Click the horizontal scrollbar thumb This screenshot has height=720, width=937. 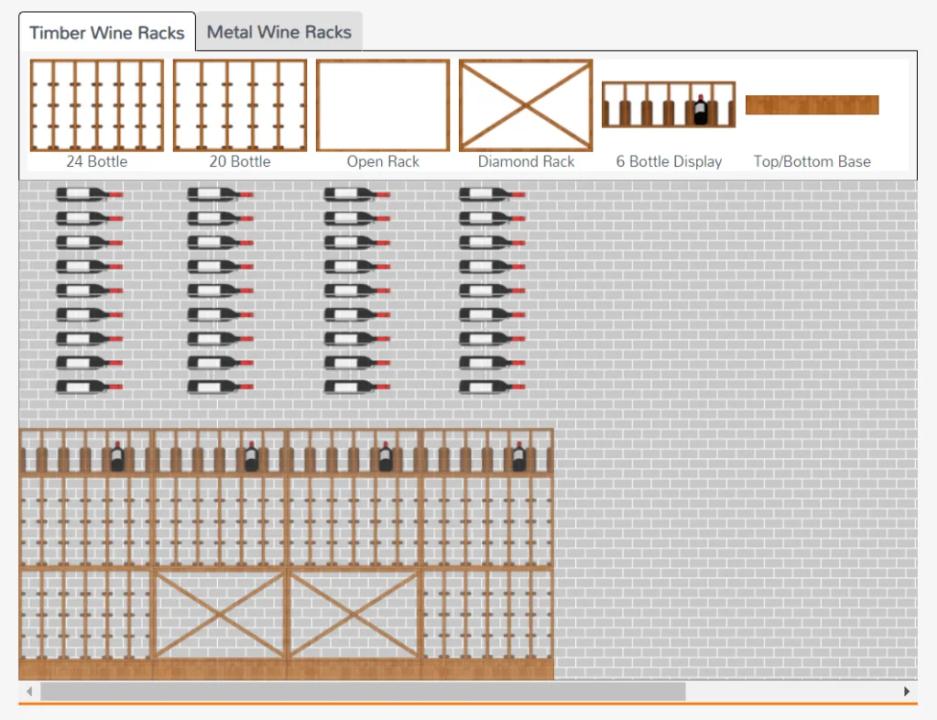(362, 691)
